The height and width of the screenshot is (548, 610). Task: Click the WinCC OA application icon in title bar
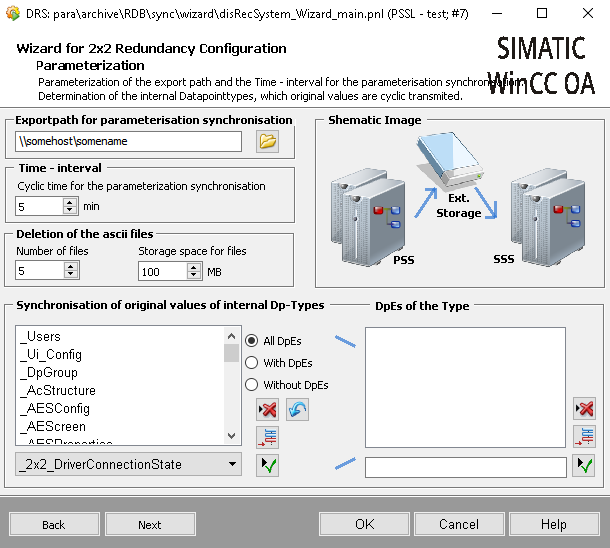(13, 14)
